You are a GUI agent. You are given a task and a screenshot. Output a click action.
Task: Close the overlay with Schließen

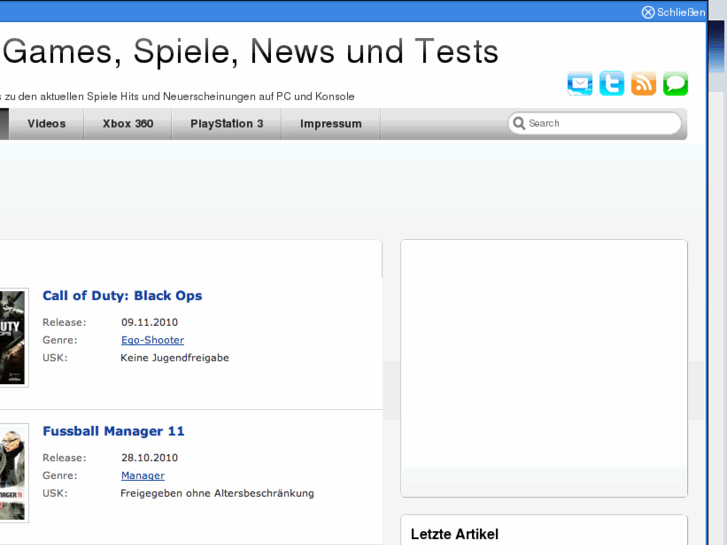point(673,12)
